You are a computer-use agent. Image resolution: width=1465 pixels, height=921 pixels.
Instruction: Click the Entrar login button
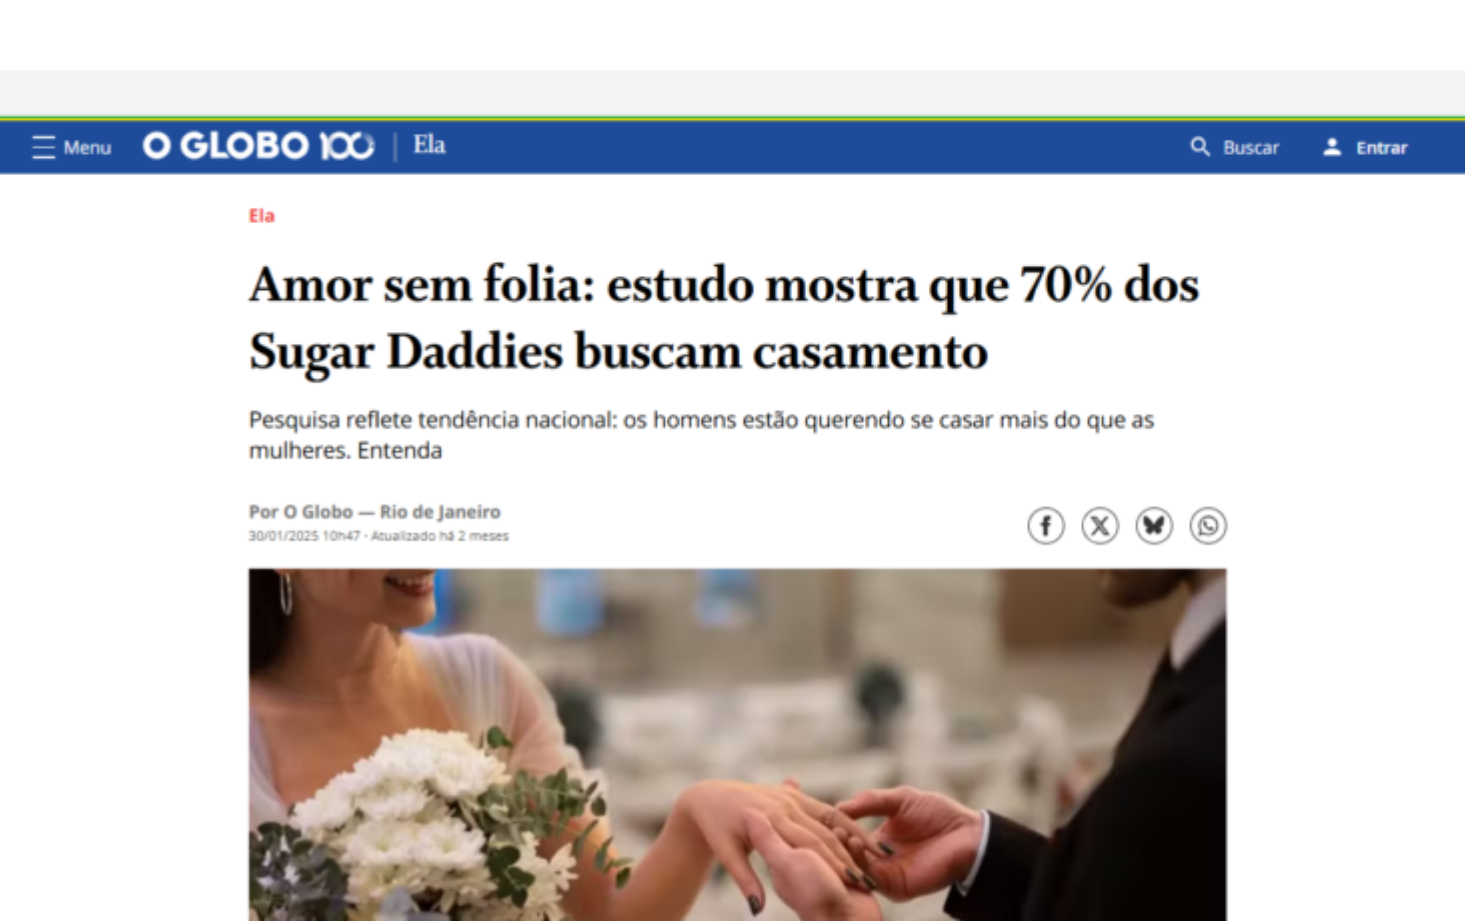pos(1381,148)
